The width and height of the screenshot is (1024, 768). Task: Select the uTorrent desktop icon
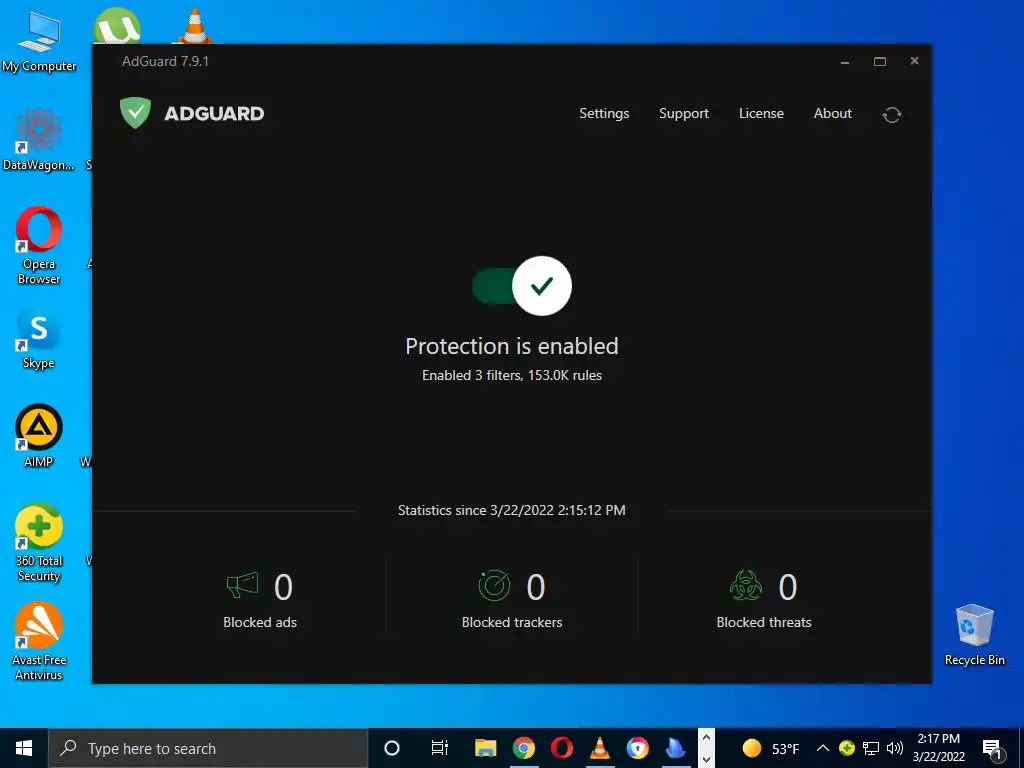[117, 26]
